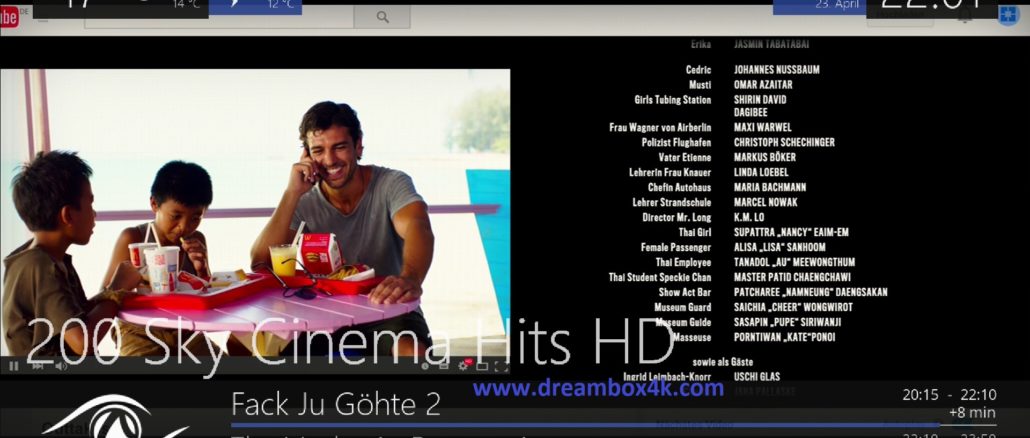This screenshot has width=1030, height=438.
Task: Enter fullscreen in the video player
Action: click(x=501, y=366)
